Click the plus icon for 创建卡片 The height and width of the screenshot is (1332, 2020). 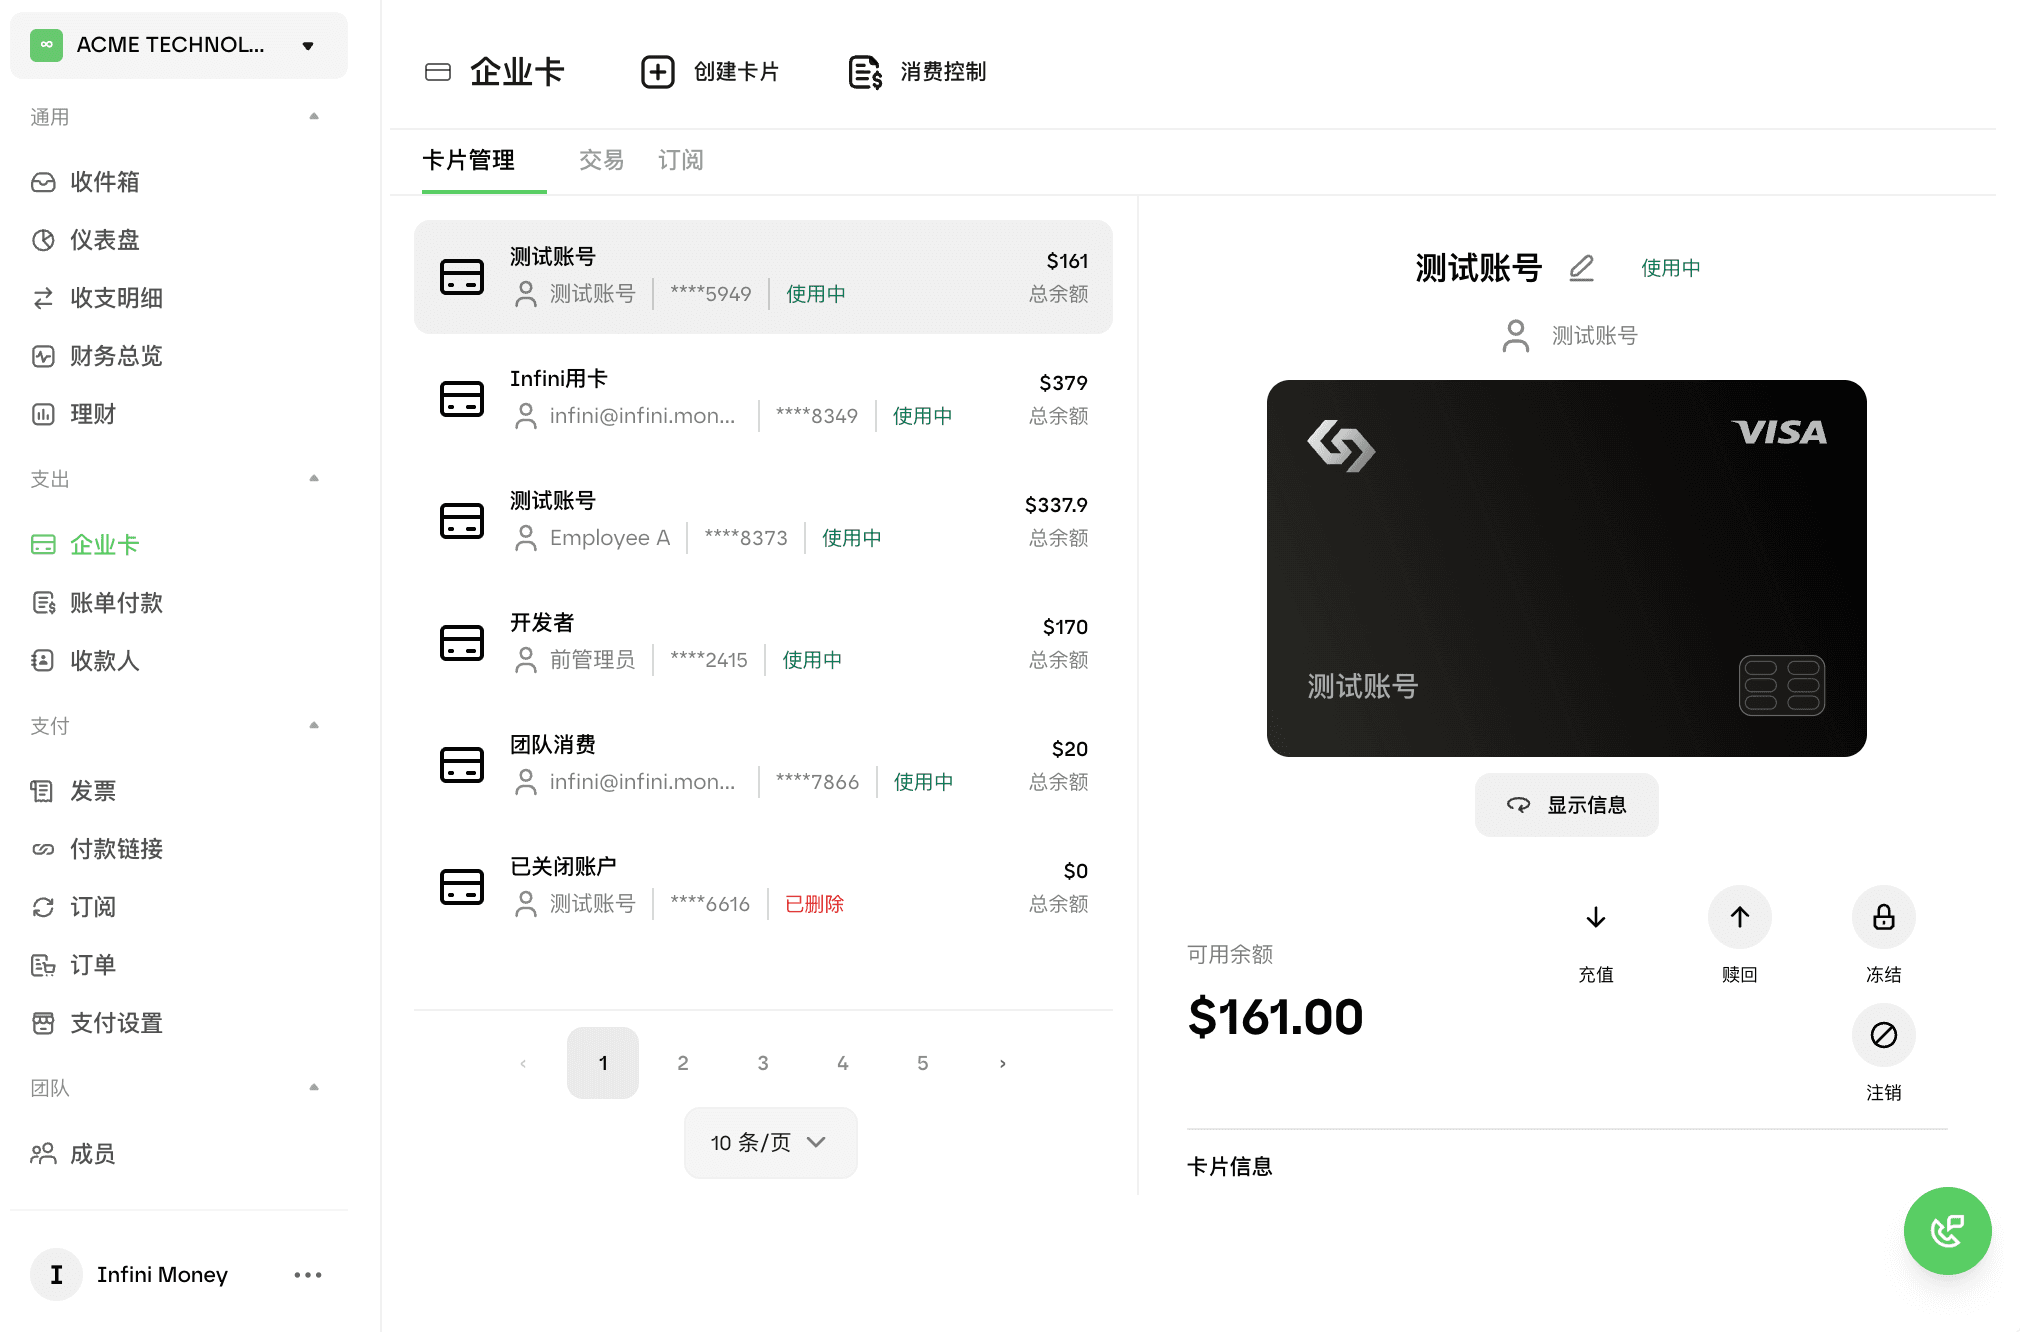[658, 72]
